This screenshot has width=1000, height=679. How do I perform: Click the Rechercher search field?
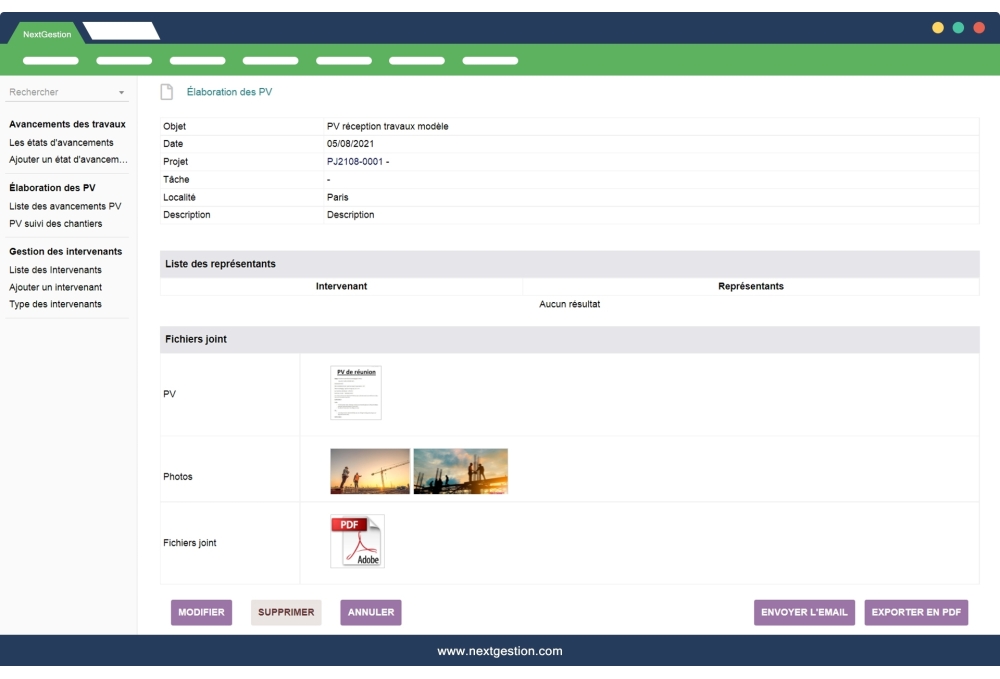[x=58, y=92]
